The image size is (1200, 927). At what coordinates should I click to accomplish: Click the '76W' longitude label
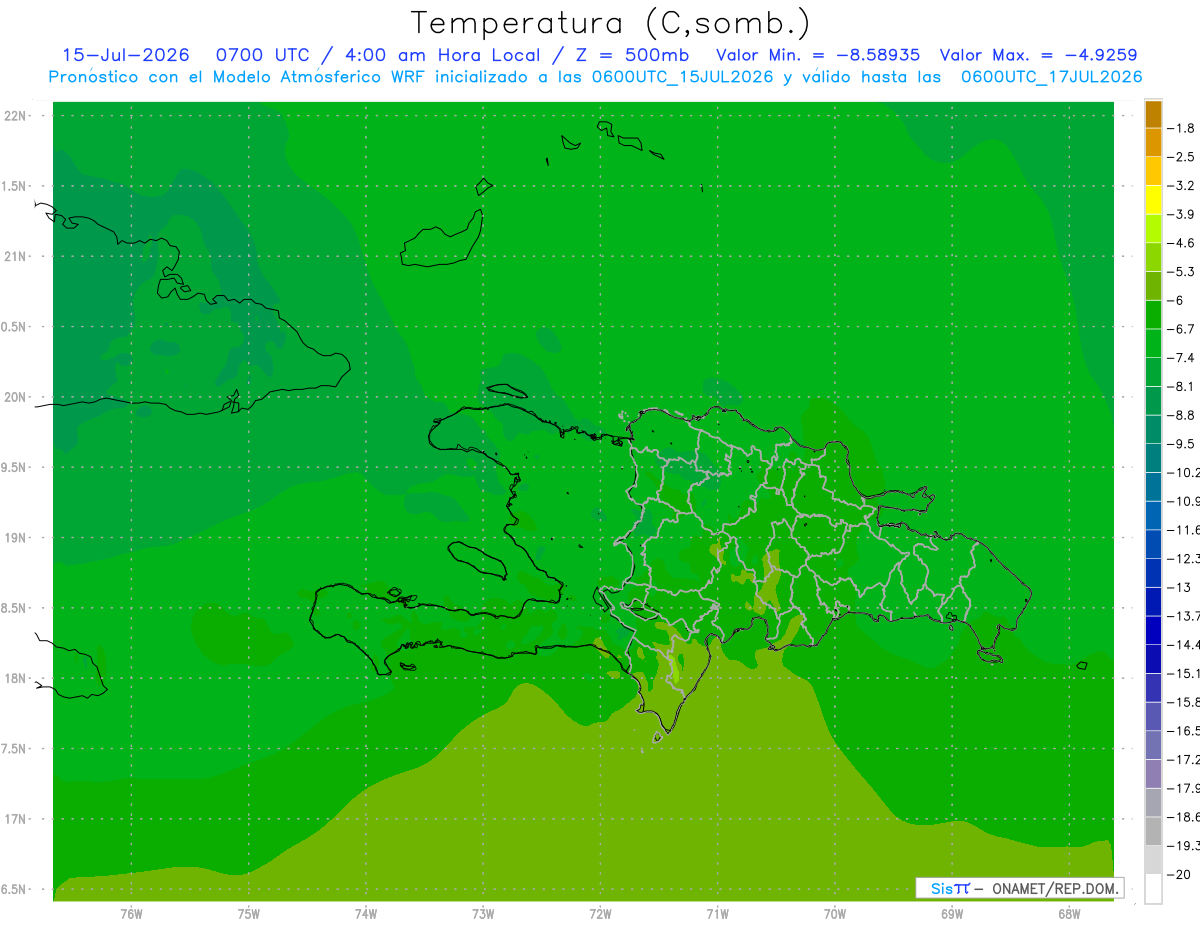pos(131,913)
